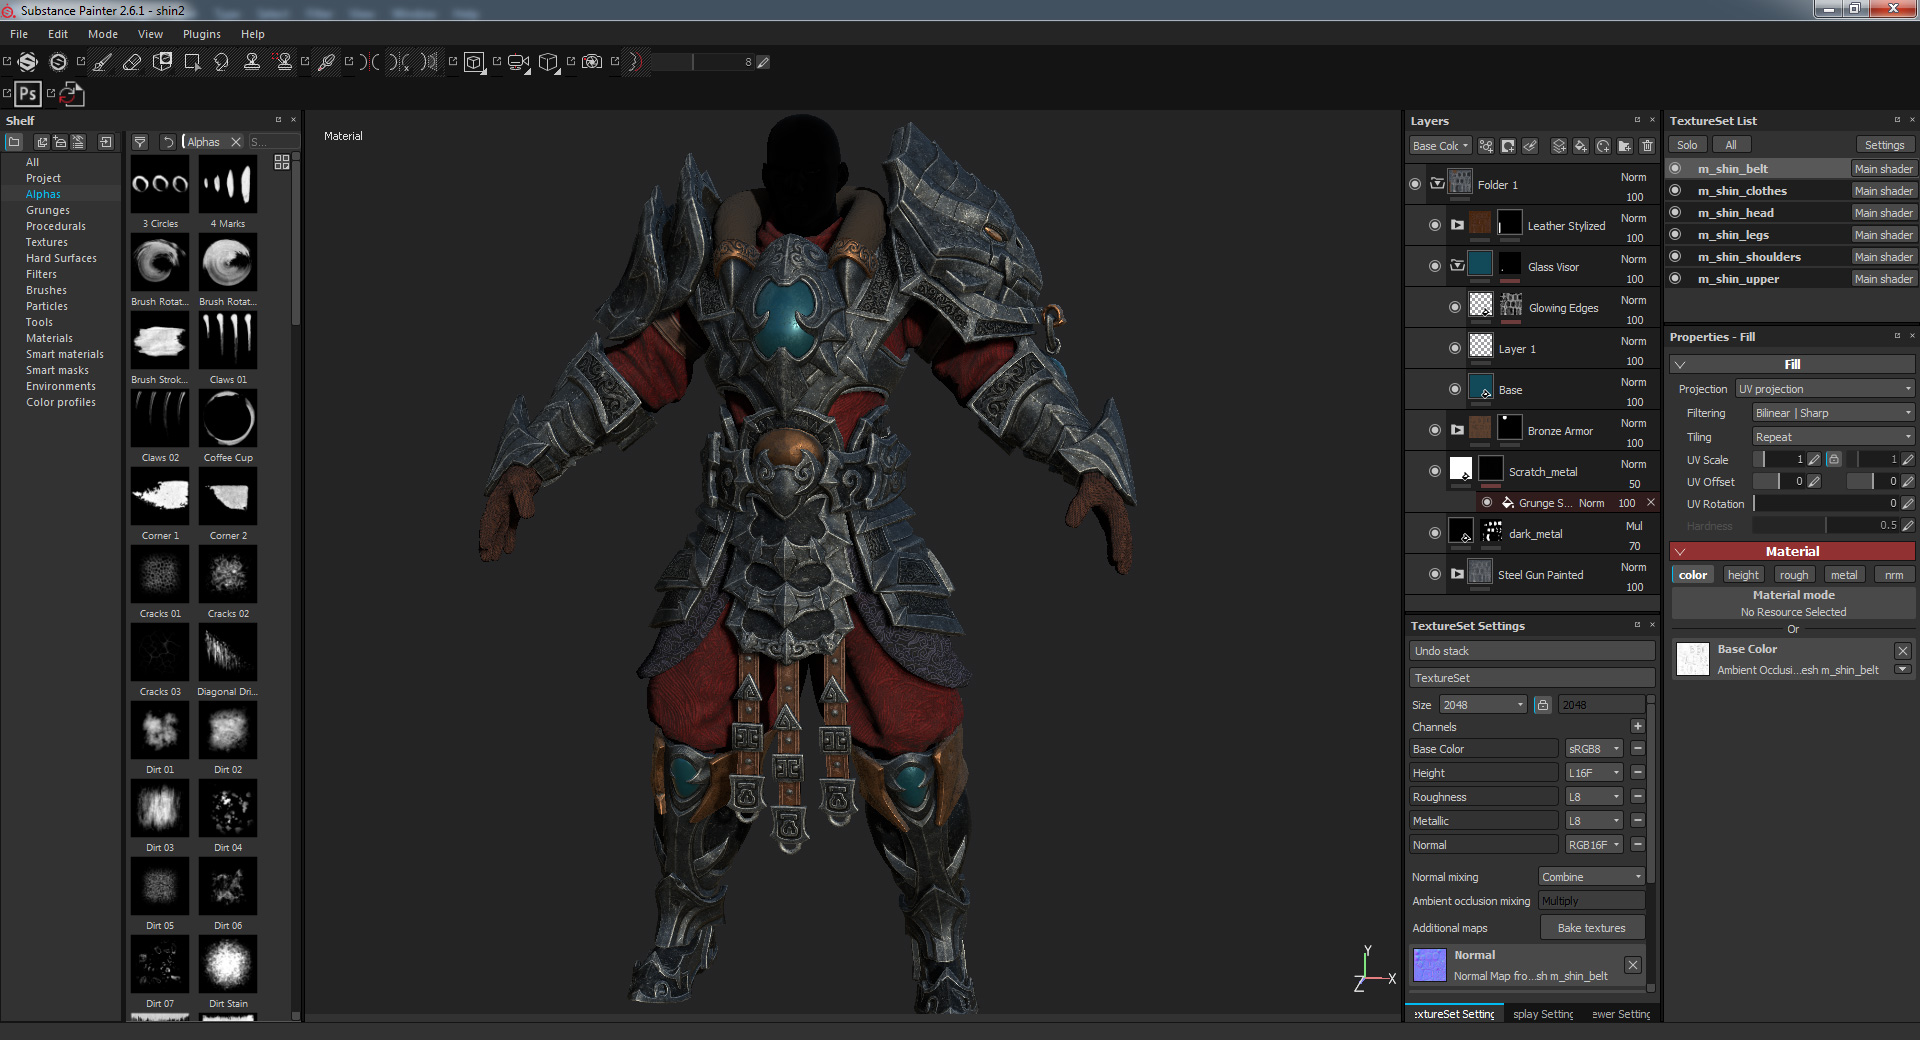Screen dimensions: 1920x1040
Task: Click Bake textures button
Action: point(1592,928)
